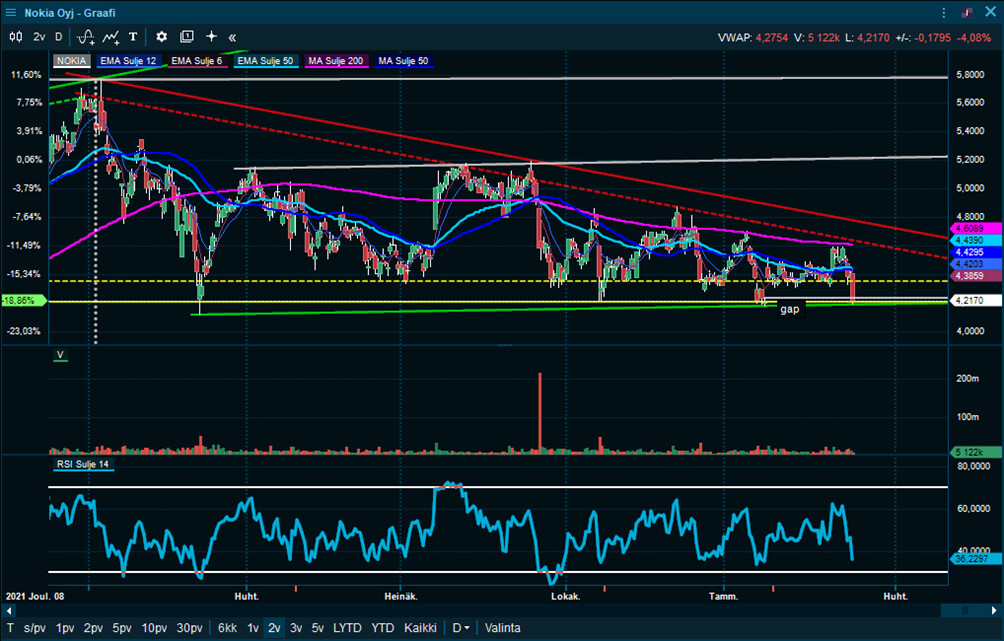Open the 2v time range selector in the top toolbar
Screen dimensions: 1004x641
coord(39,36)
